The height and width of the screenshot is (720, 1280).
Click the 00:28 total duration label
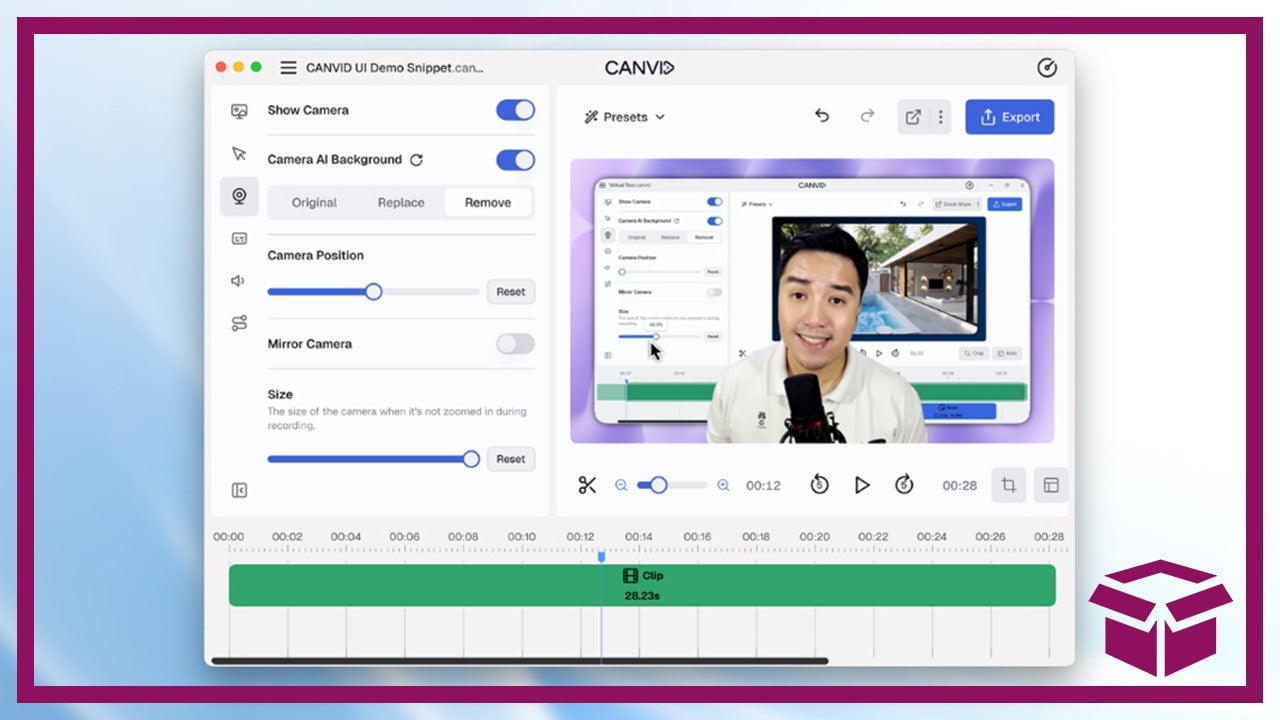(959, 485)
